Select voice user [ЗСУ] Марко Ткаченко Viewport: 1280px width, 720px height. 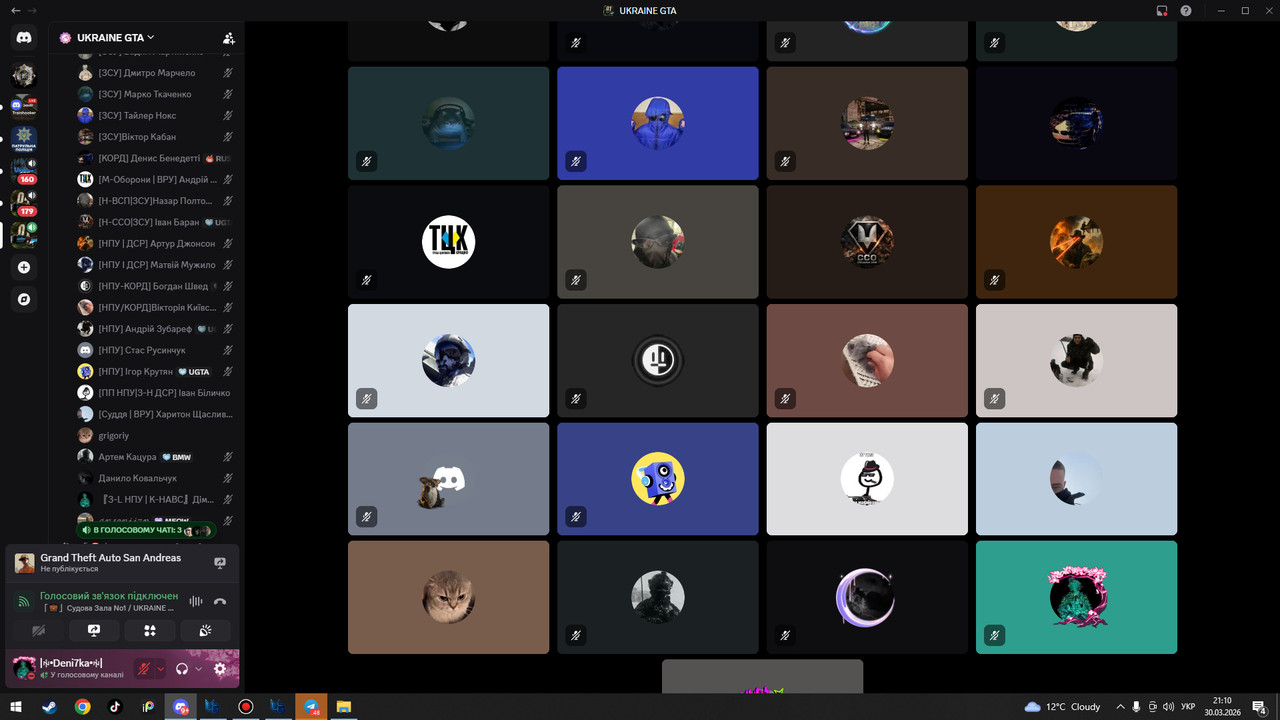(155, 94)
